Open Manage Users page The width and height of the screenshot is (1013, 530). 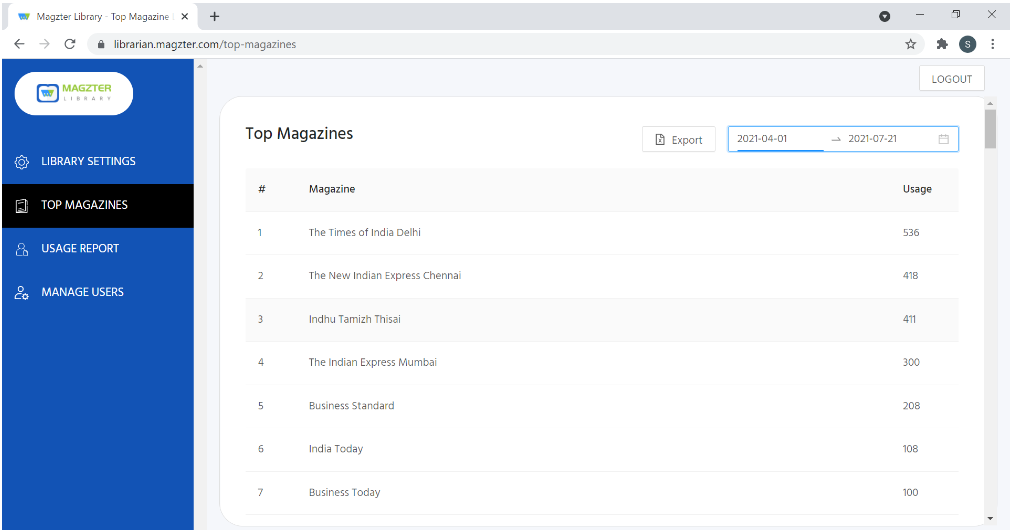(98, 292)
